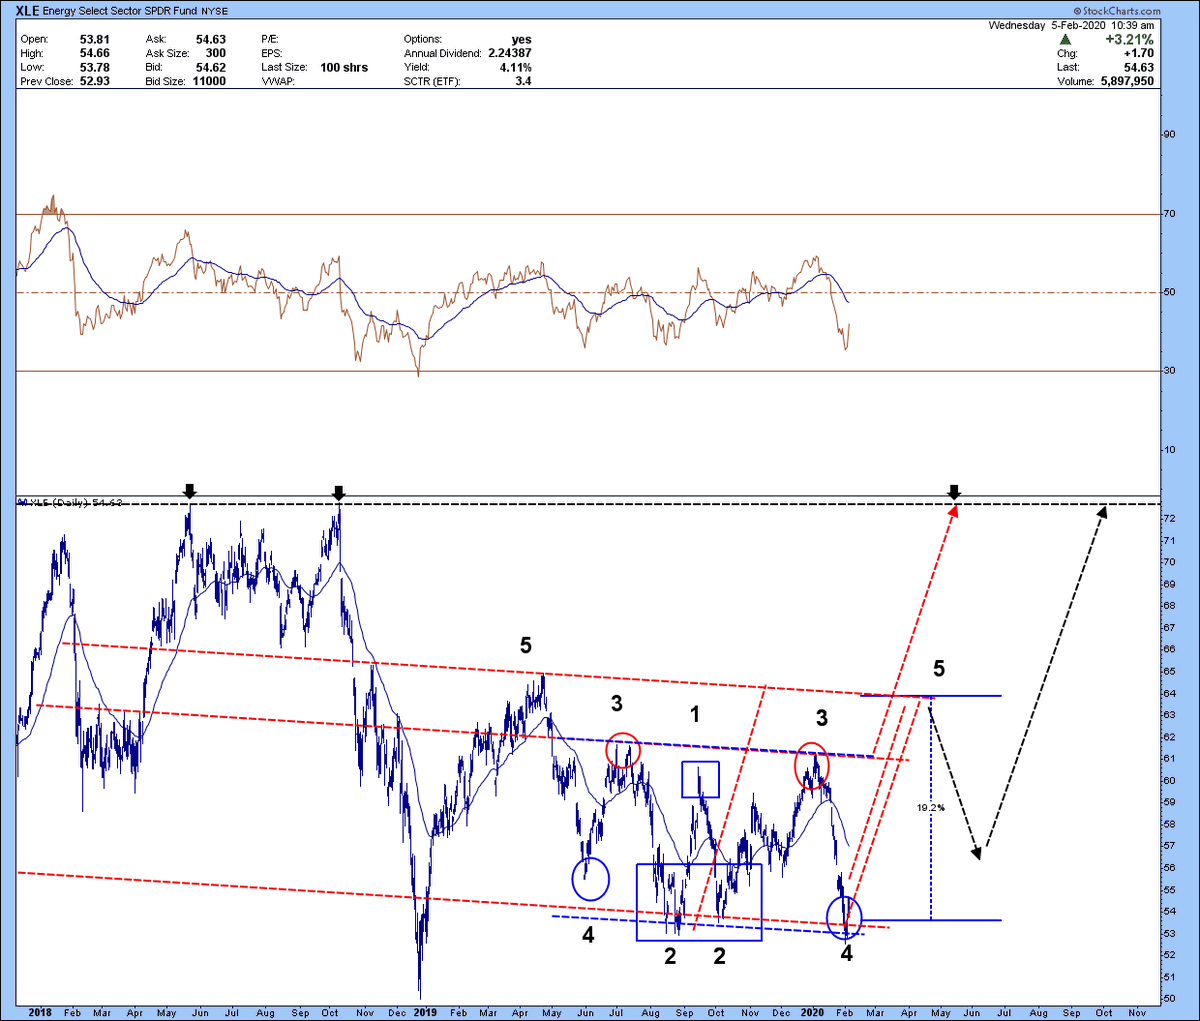Click the 2019 year label on the time axis
This screenshot has height=1021, width=1200.
(426, 1012)
